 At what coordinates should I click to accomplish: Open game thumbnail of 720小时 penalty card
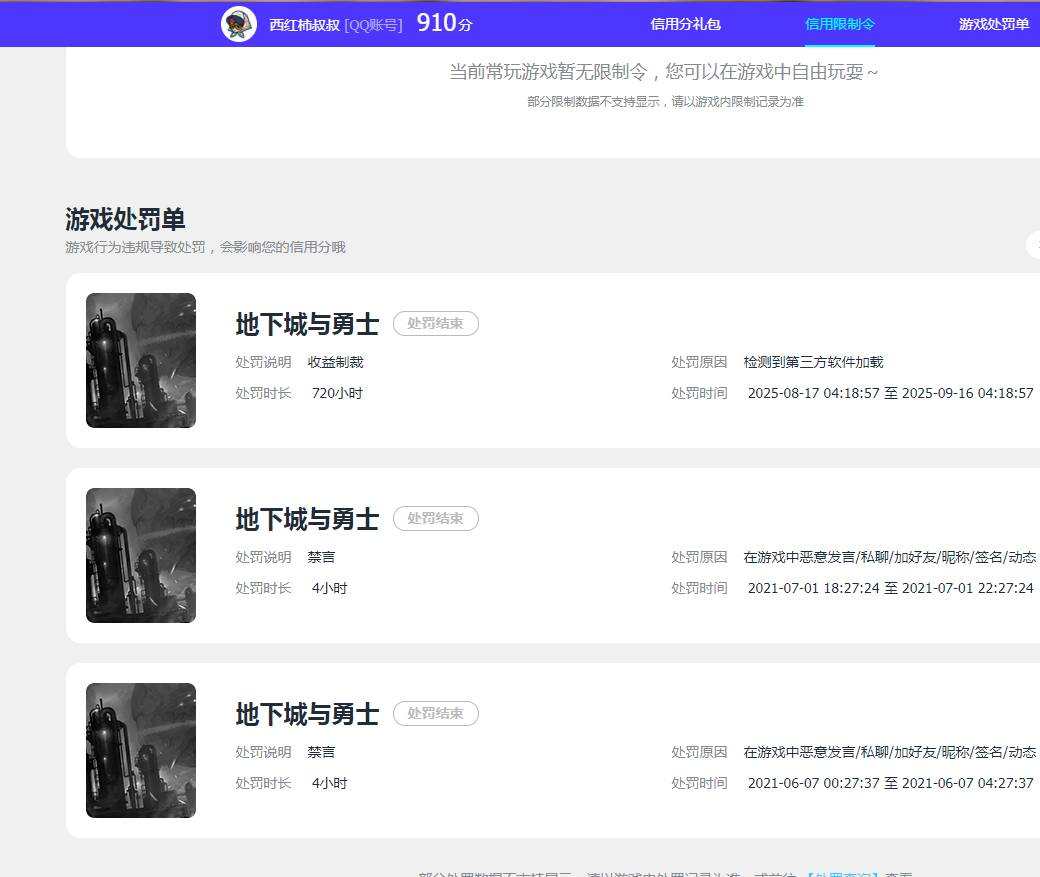click(x=141, y=360)
